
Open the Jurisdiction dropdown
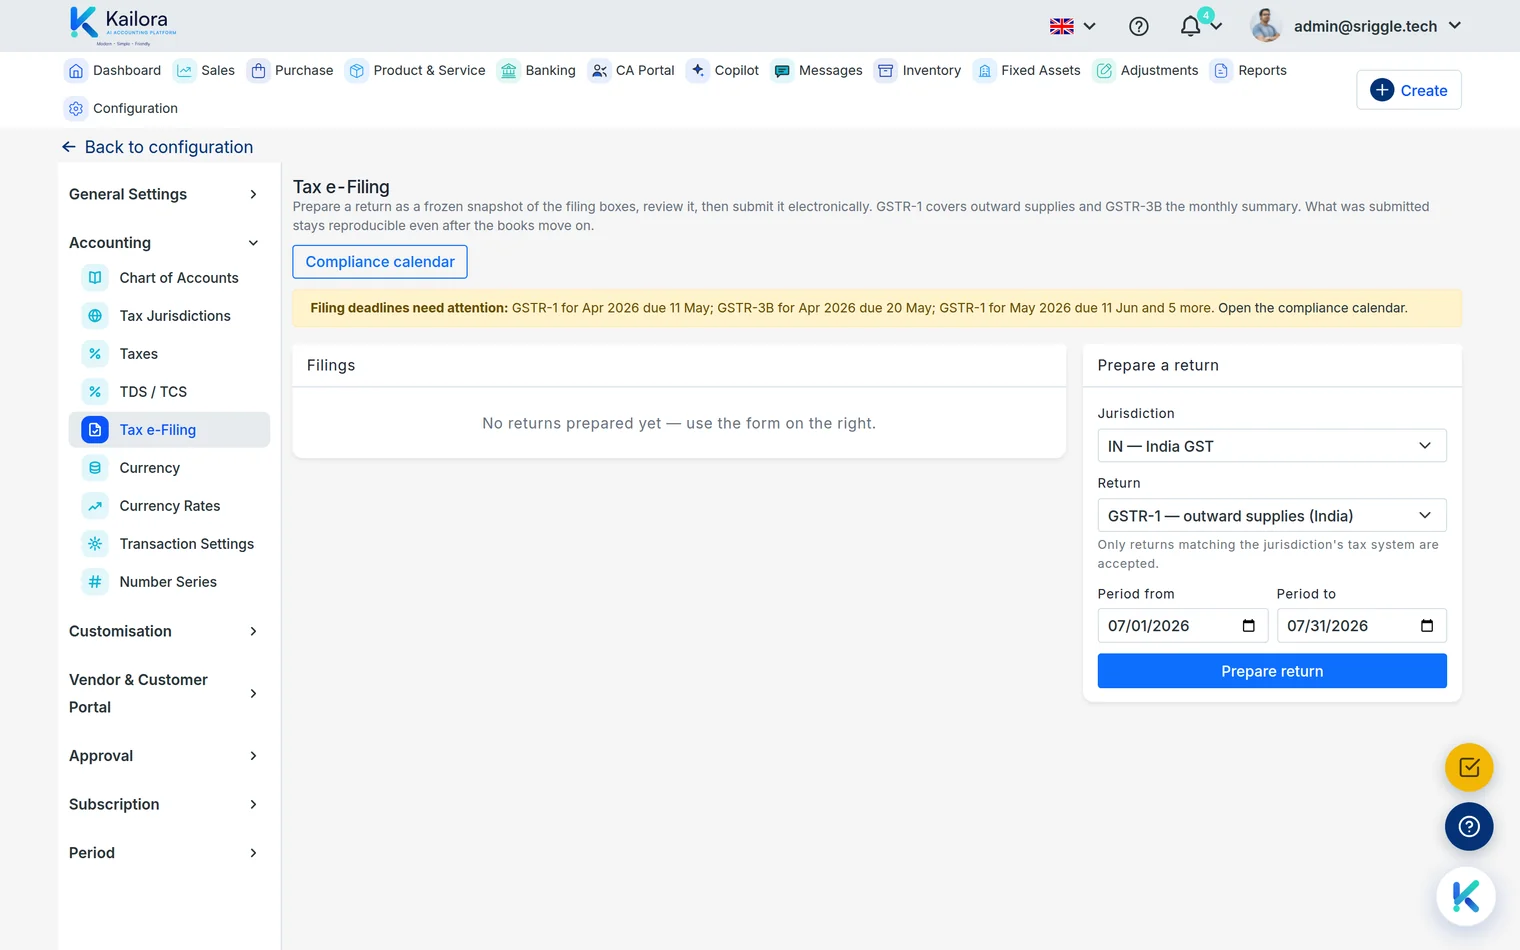click(1272, 446)
